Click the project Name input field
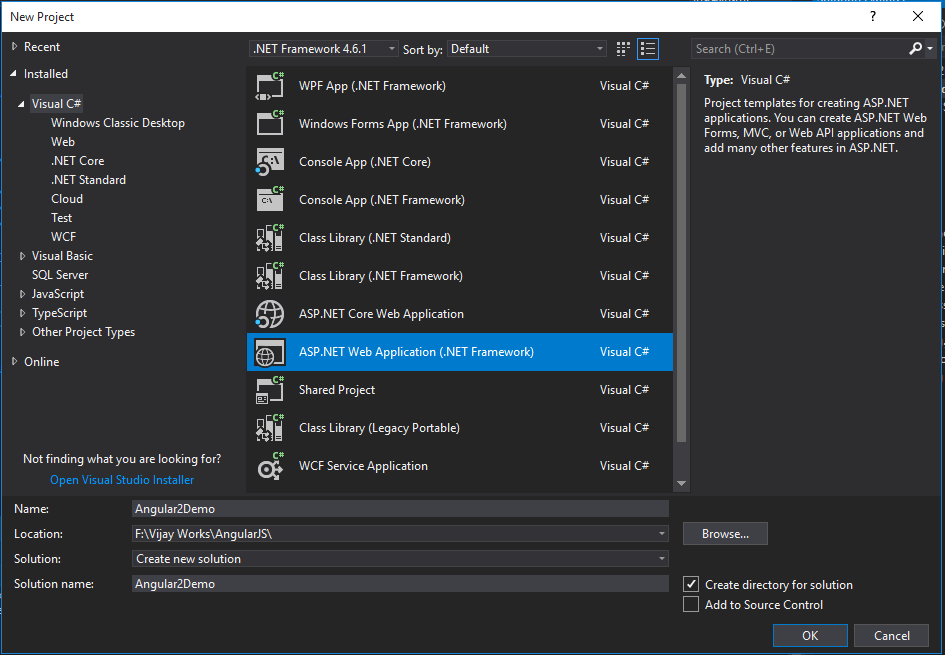This screenshot has width=945, height=655. click(x=400, y=509)
